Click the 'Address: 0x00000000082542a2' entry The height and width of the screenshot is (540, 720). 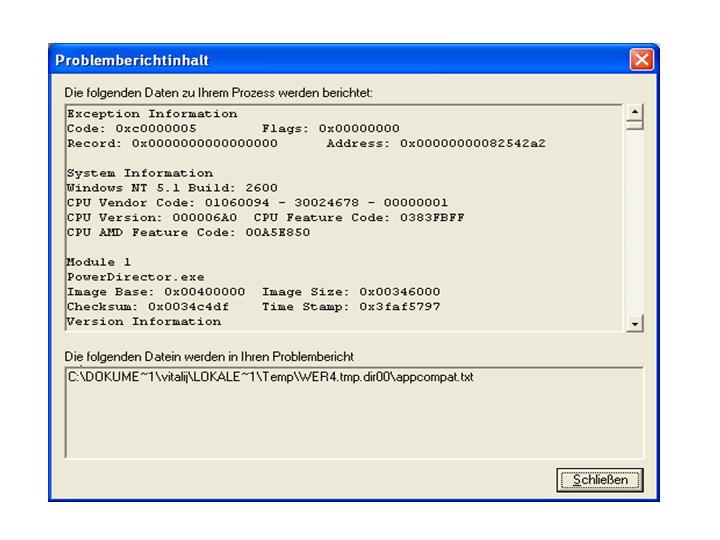pos(436,143)
